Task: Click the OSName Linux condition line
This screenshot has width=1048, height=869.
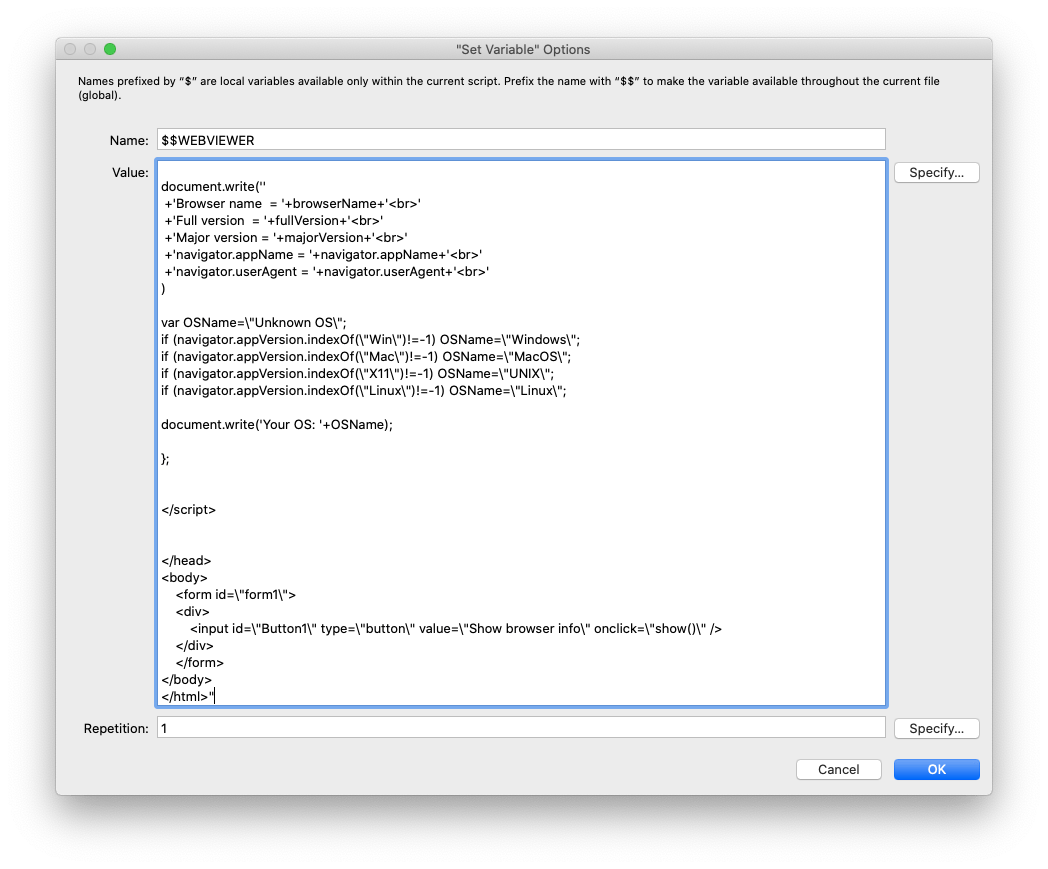Action: pos(364,390)
